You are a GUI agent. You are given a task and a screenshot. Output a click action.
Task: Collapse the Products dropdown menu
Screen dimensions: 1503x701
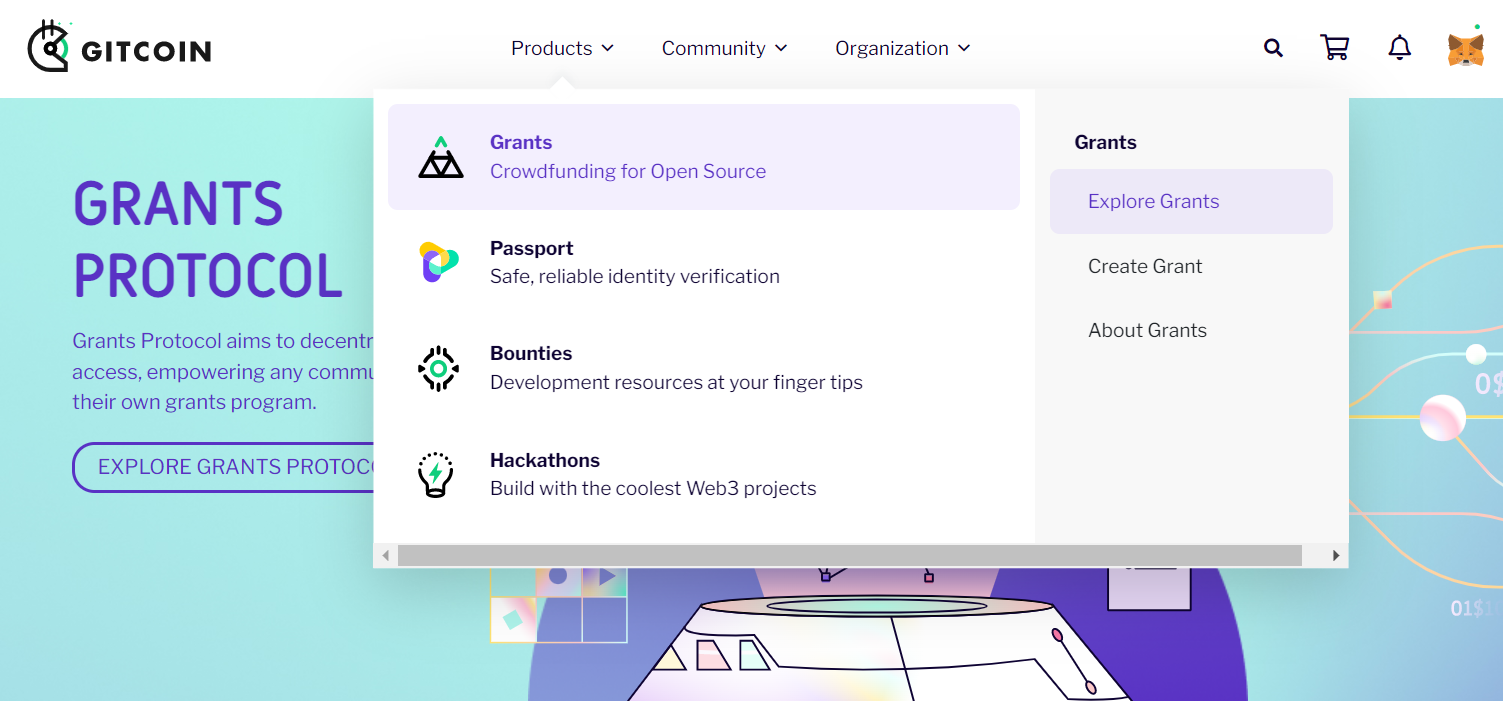pyautogui.click(x=562, y=48)
